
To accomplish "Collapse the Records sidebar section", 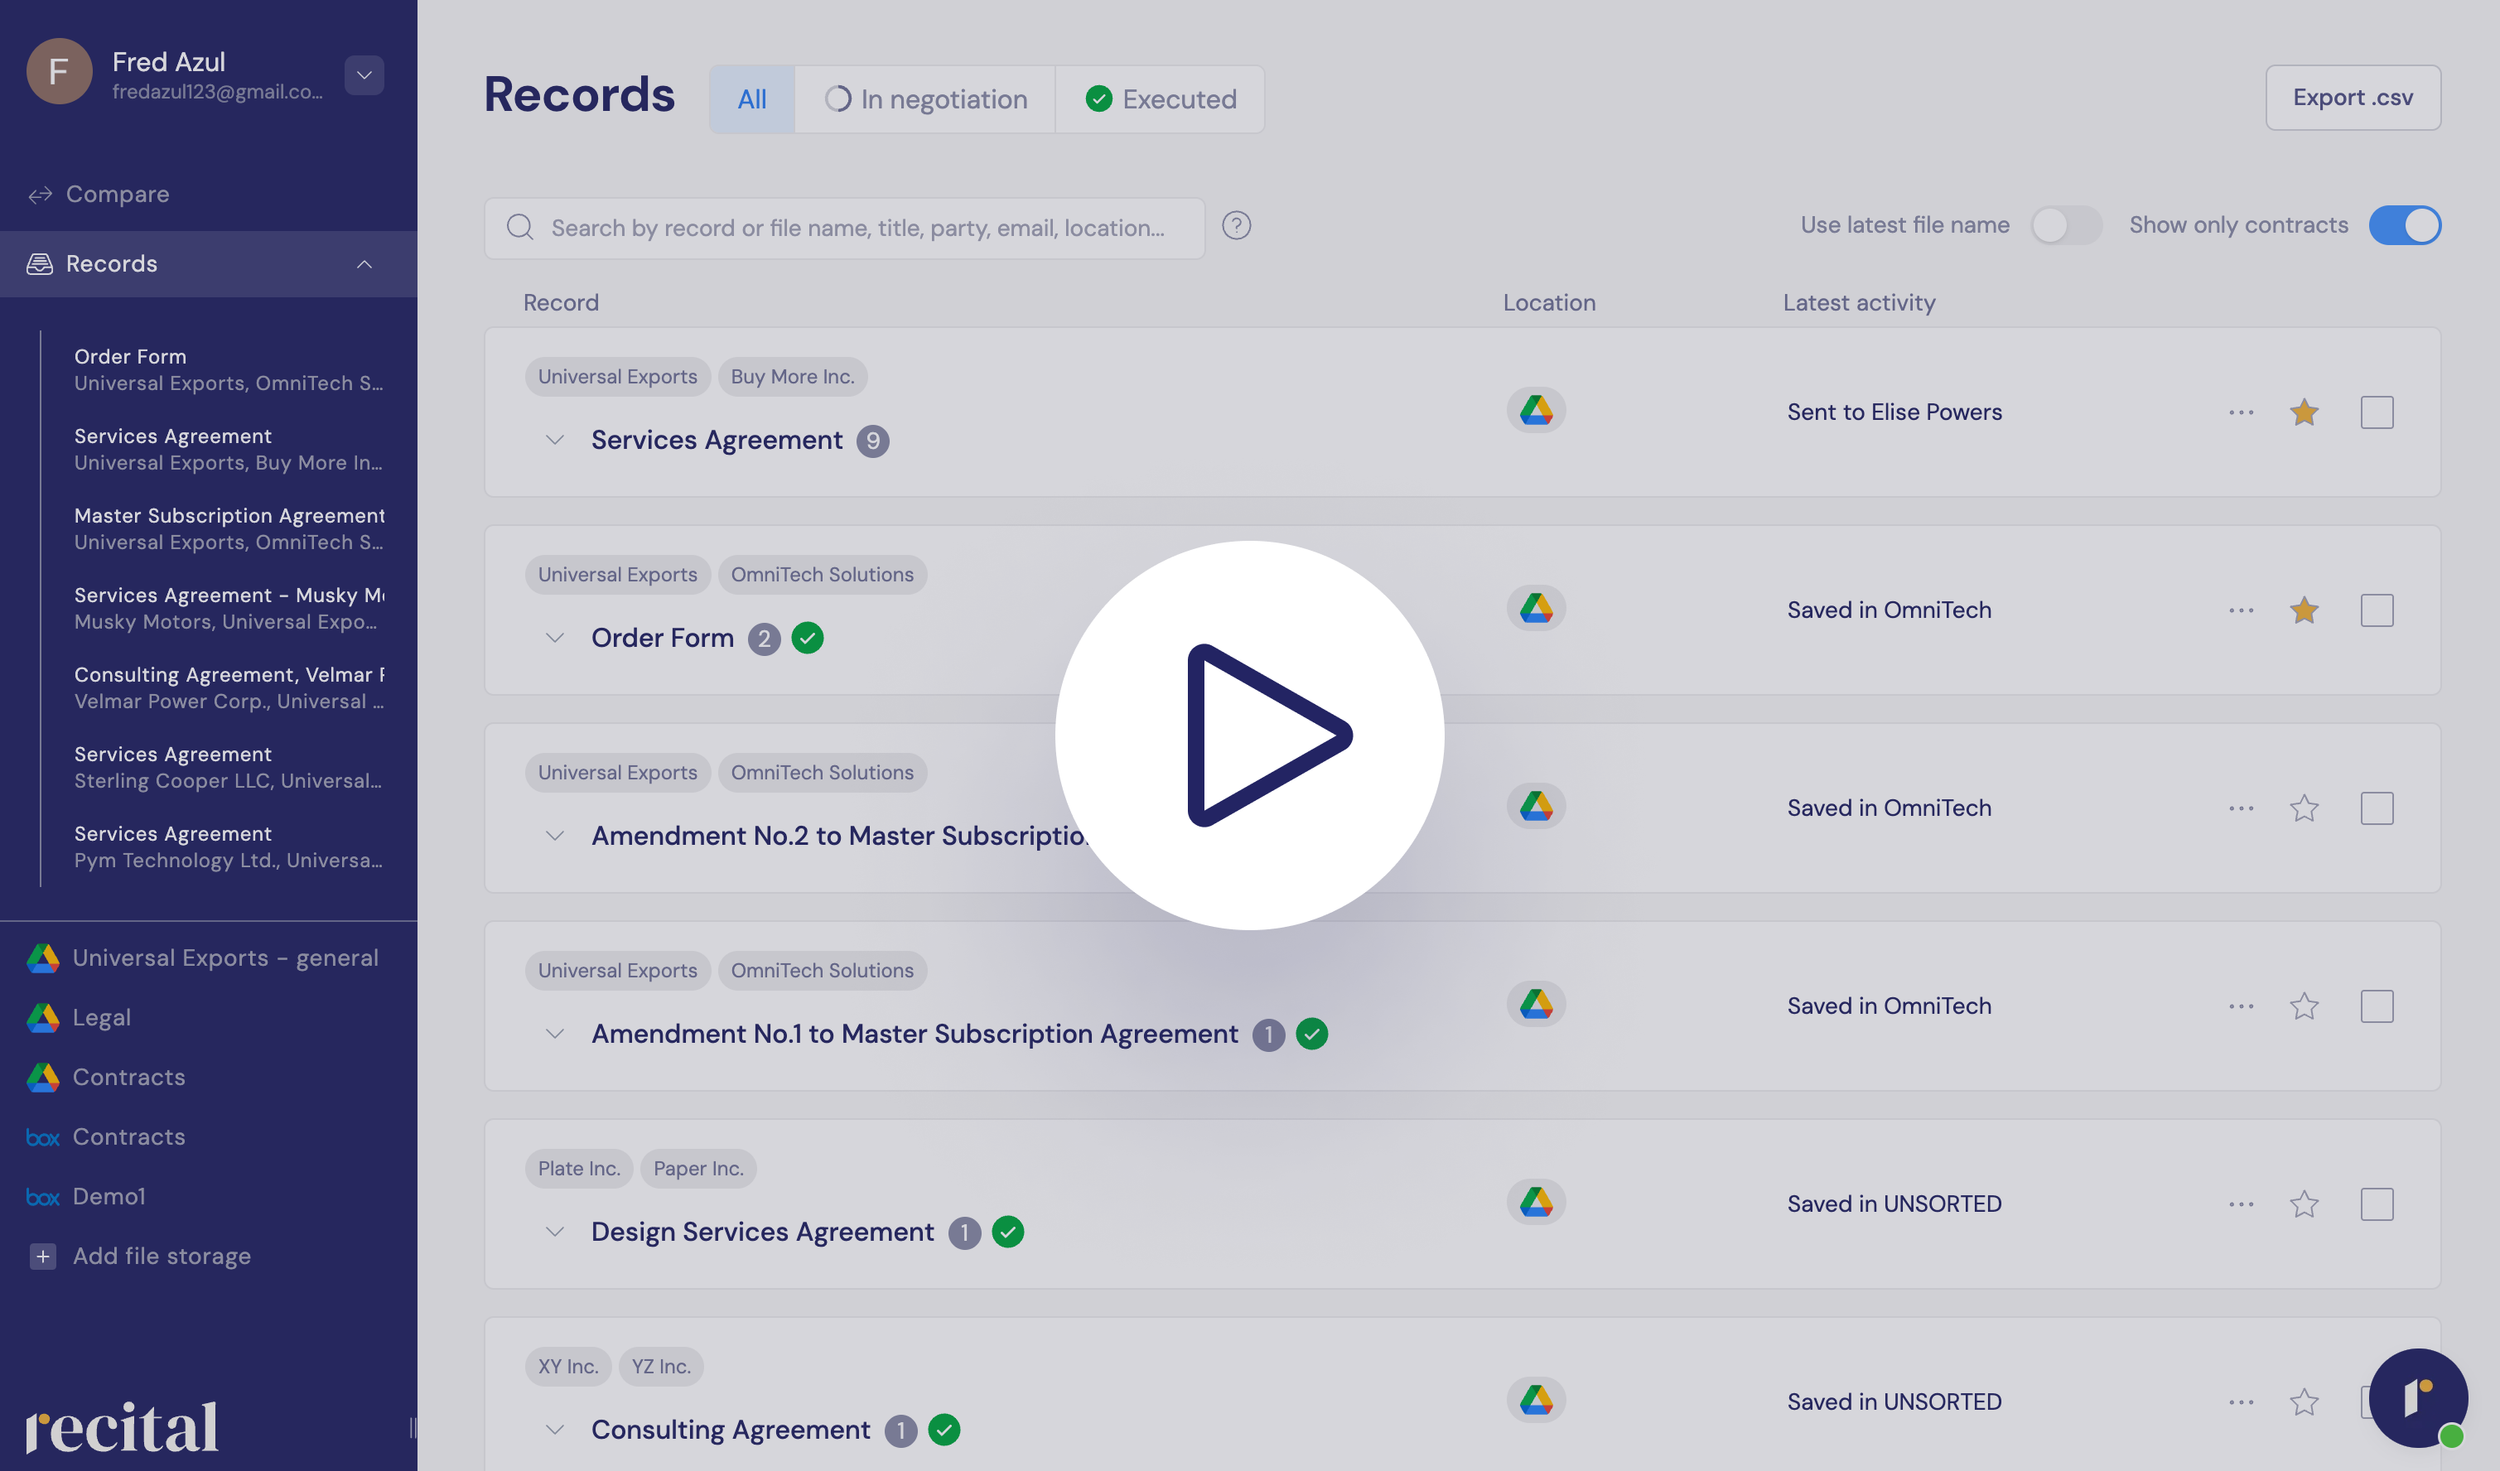I will [x=364, y=264].
